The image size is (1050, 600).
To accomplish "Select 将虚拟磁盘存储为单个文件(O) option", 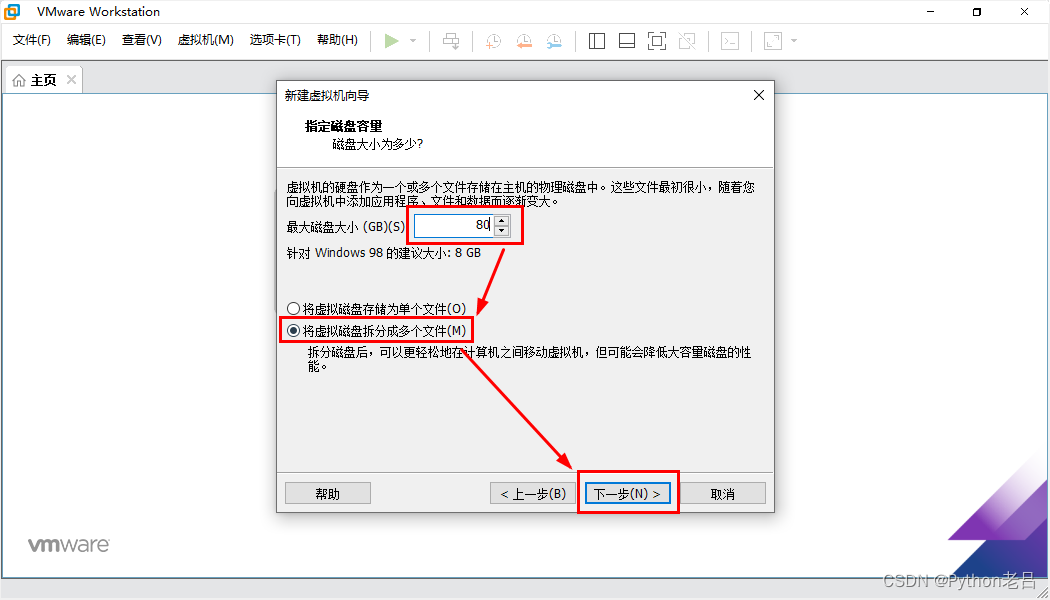I will coord(376,309).
